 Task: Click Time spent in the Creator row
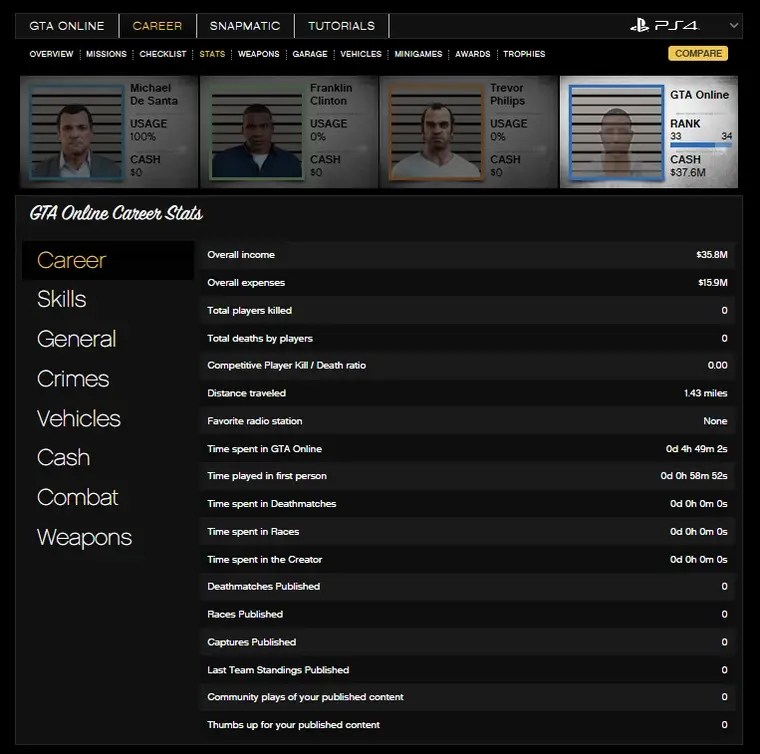(467, 560)
